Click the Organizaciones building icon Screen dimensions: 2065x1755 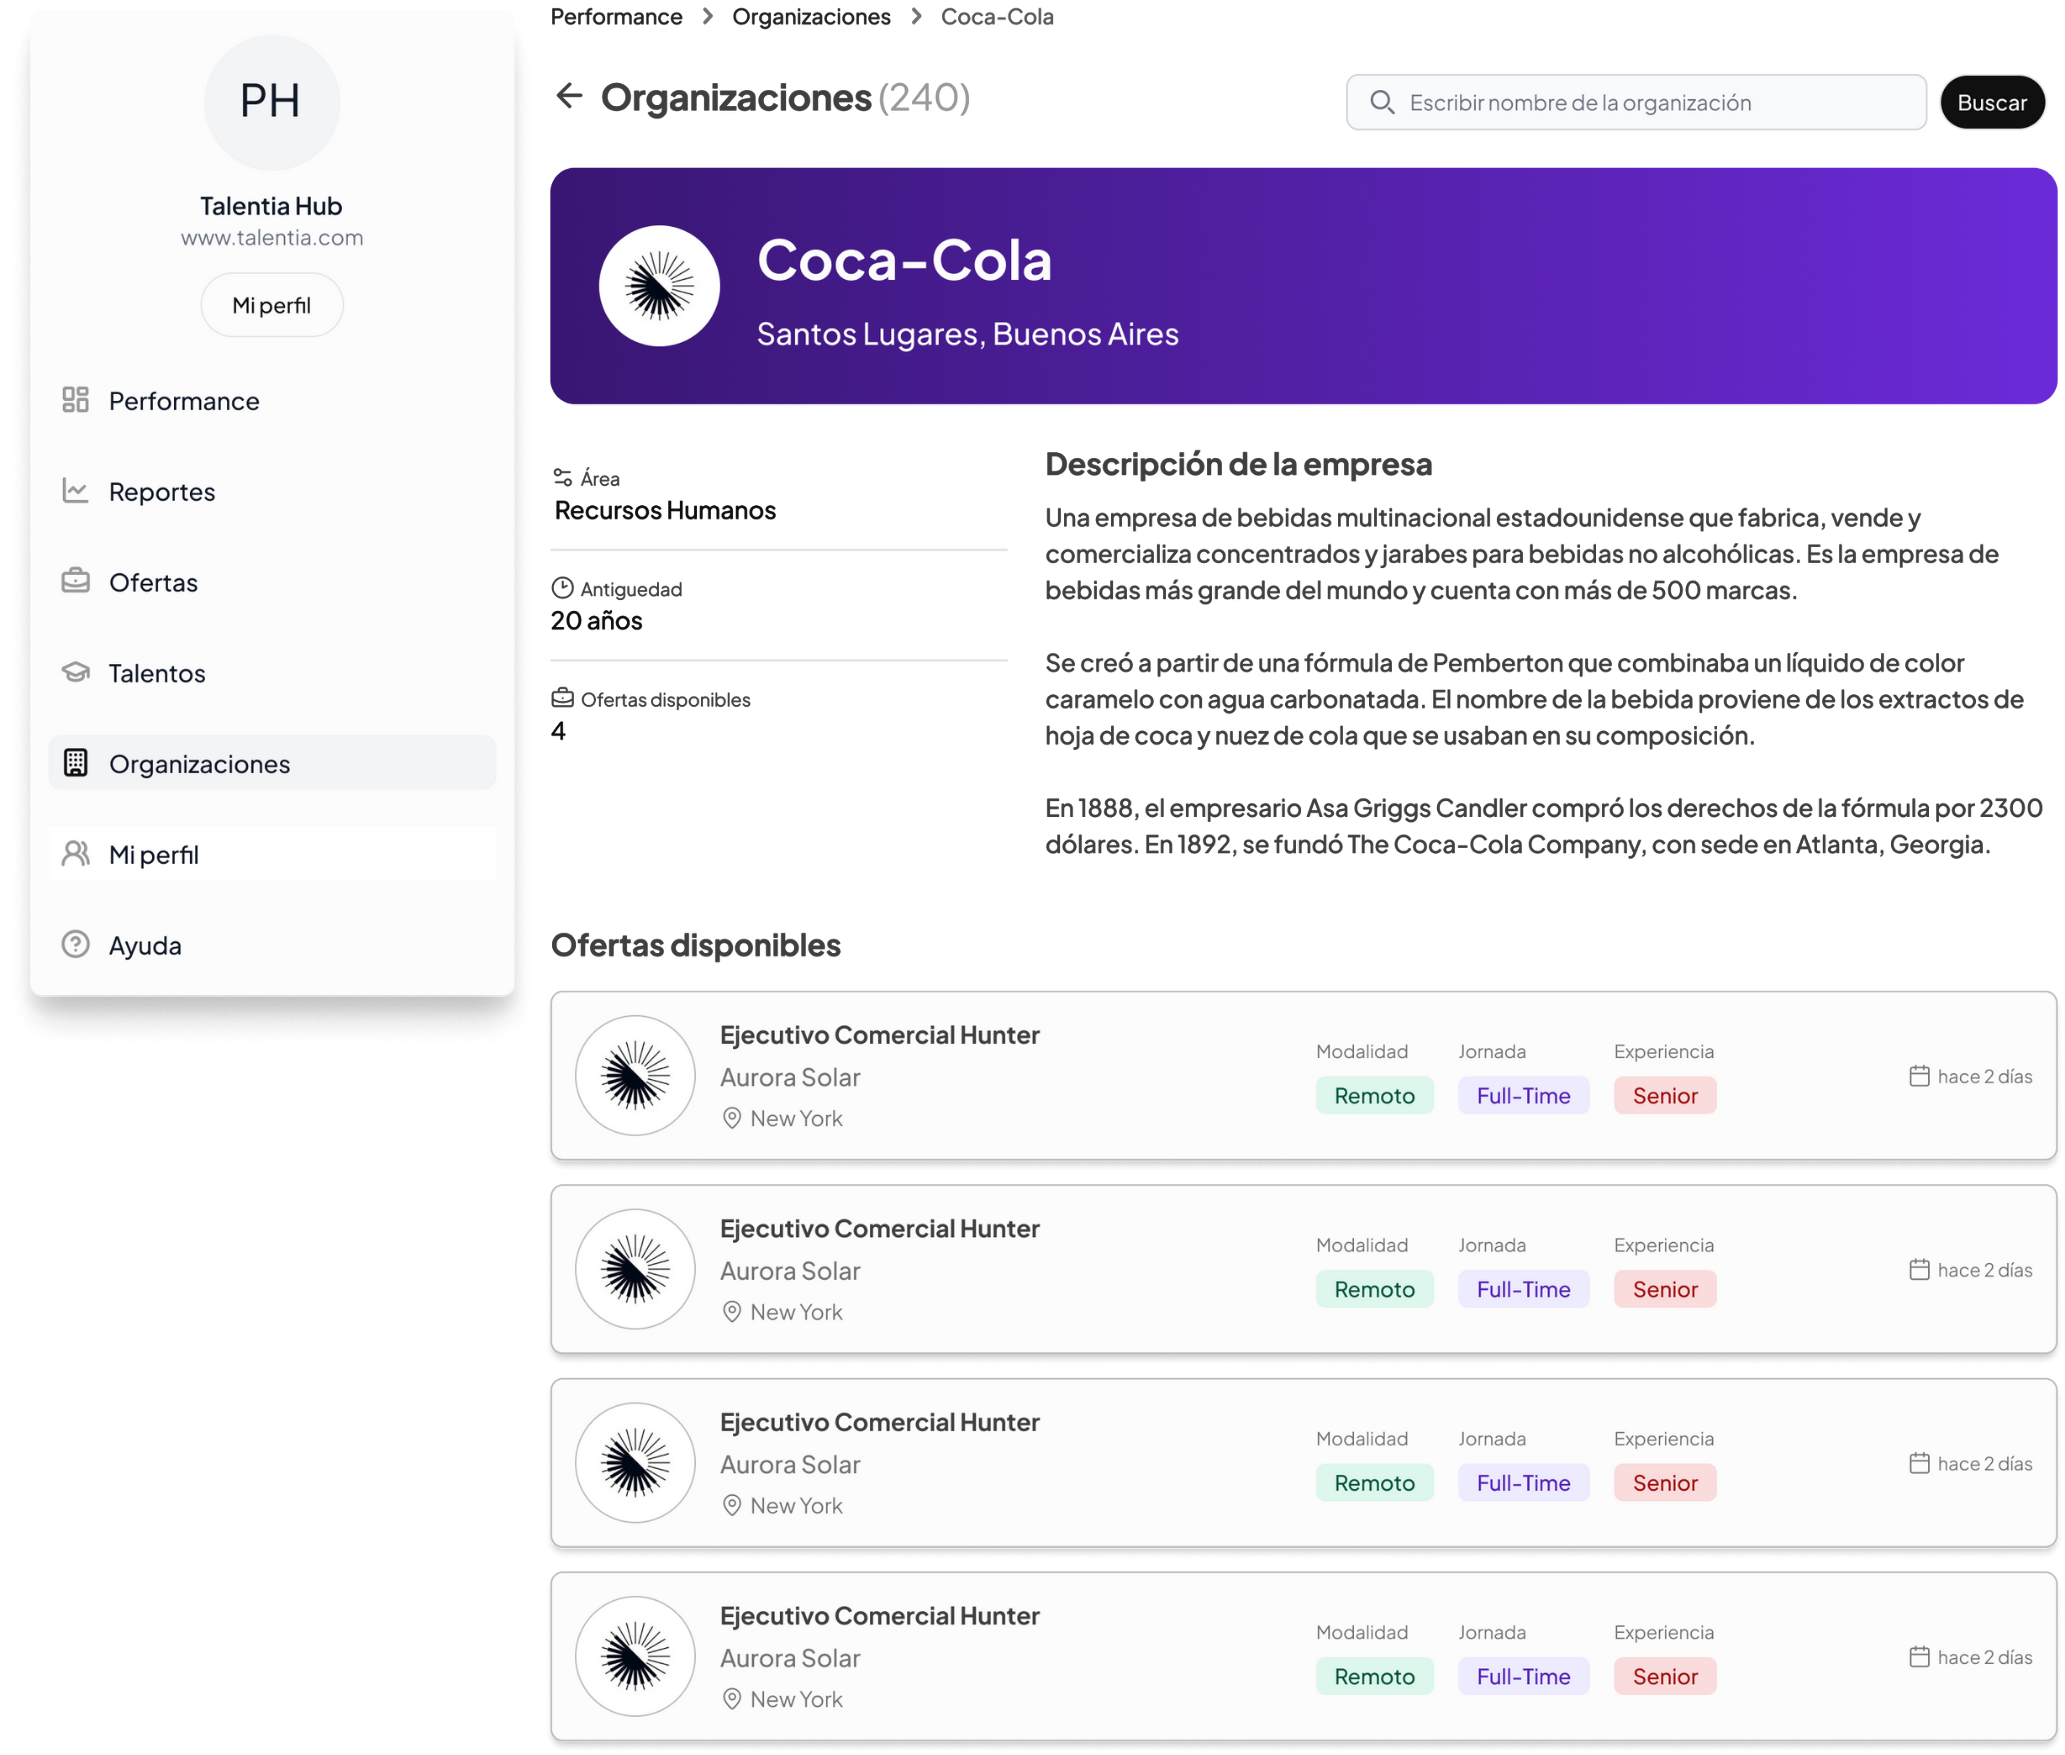point(76,762)
